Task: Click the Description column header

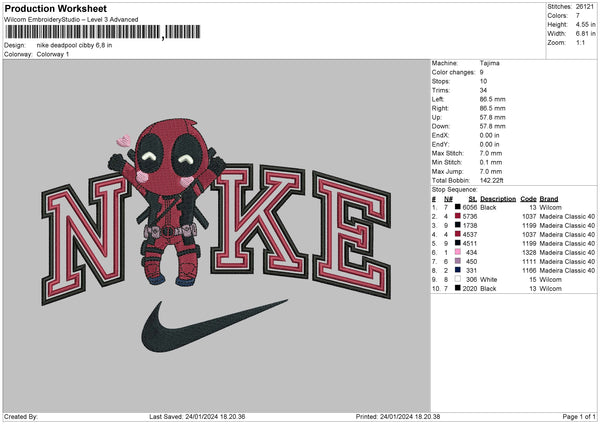Action: [x=498, y=199]
